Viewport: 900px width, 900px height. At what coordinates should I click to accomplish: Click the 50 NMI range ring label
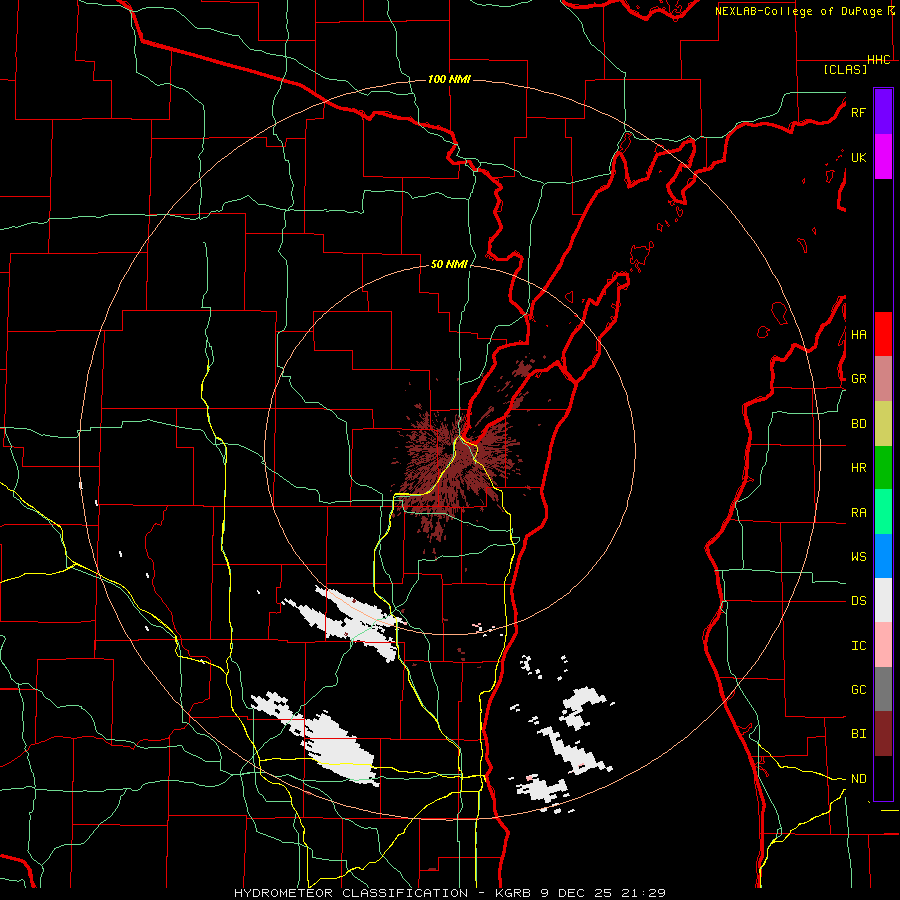coord(449,264)
